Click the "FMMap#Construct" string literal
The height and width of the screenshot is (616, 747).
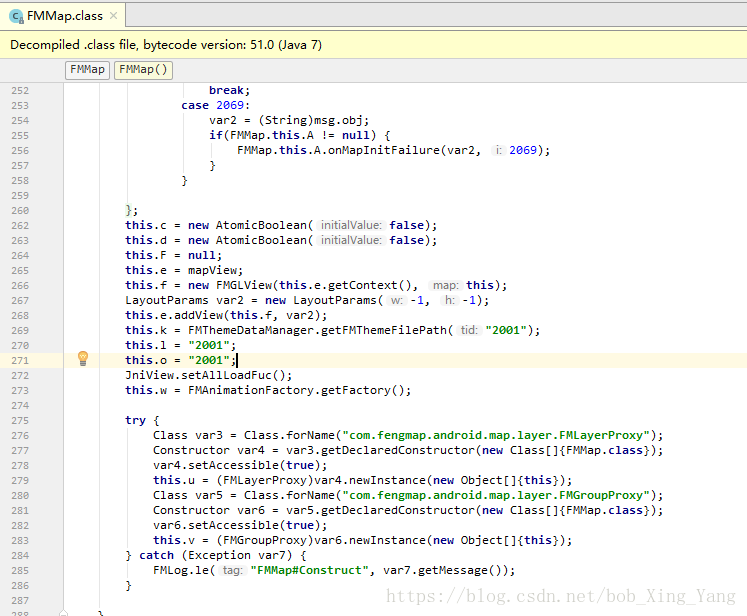coord(310,570)
